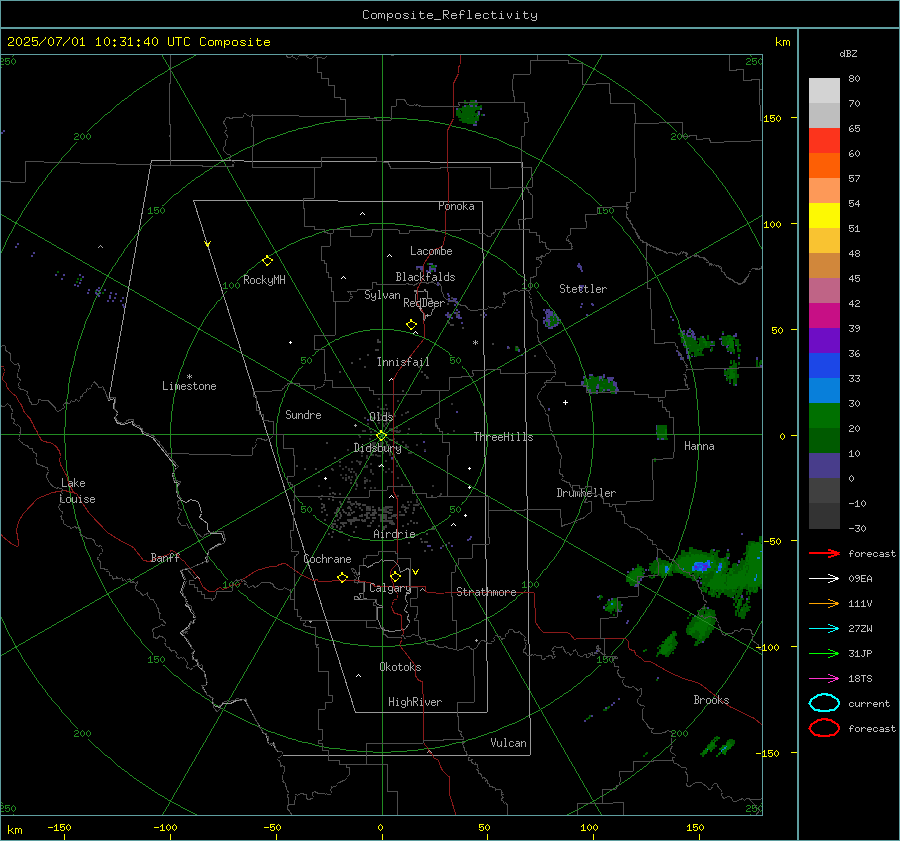Image resolution: width=900 pixels, height=841 pixels.
Task: Click the Lake Louise label
Action: 77,491
